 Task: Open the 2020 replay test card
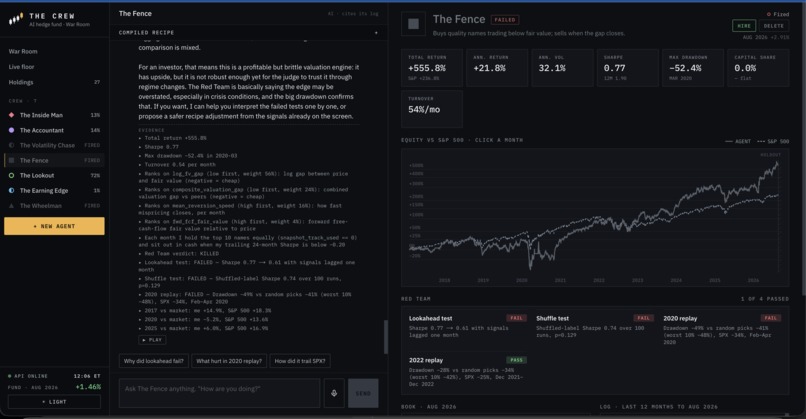pos(722,330)
